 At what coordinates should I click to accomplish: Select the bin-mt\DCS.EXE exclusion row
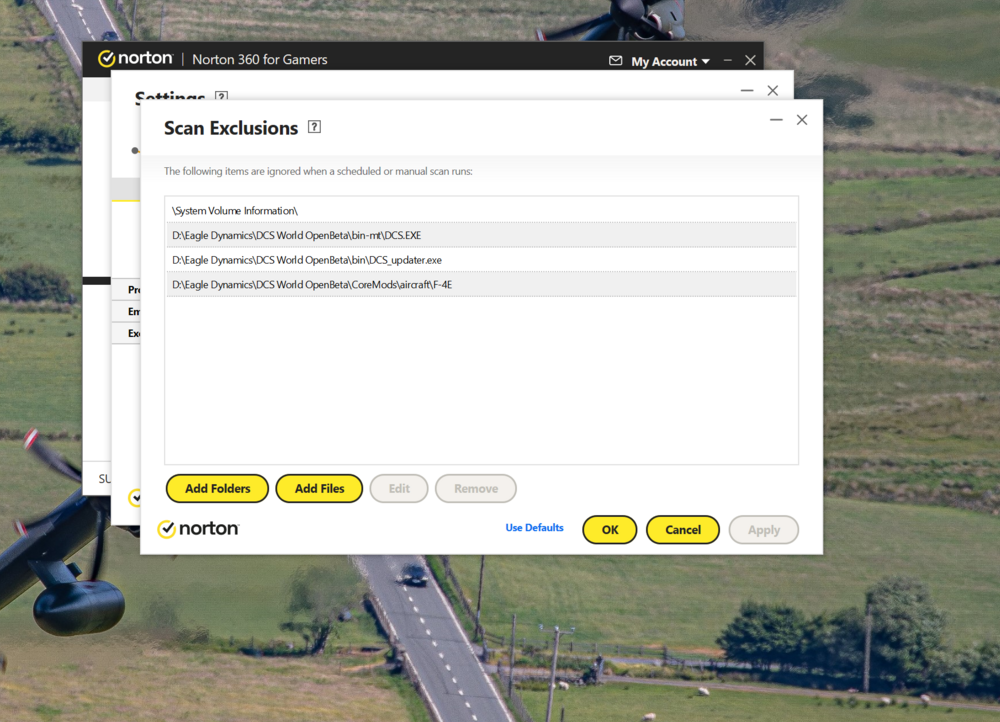482,235
